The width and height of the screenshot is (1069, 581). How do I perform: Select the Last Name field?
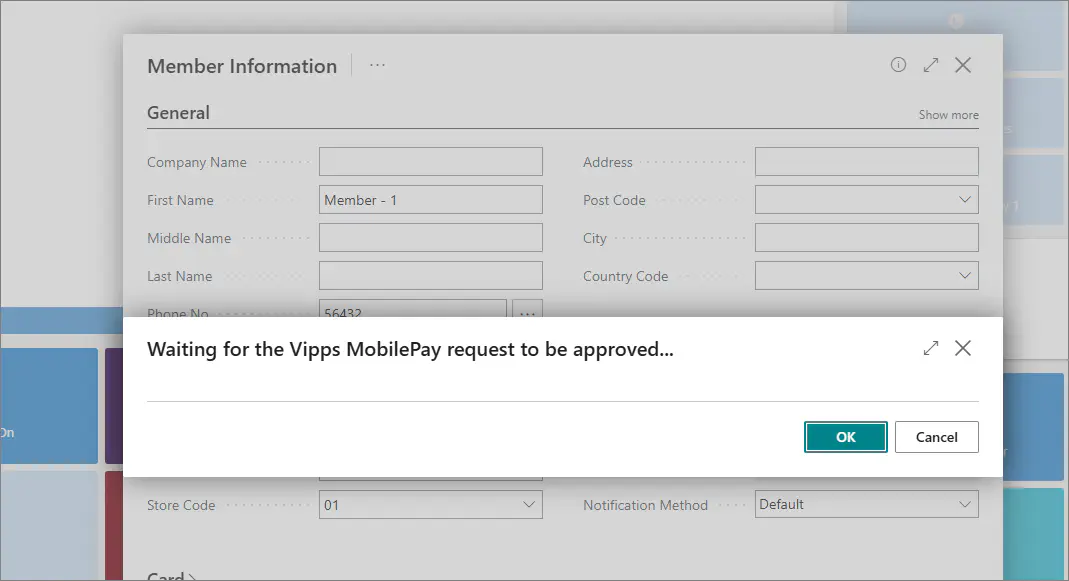(x=431, y=276)
